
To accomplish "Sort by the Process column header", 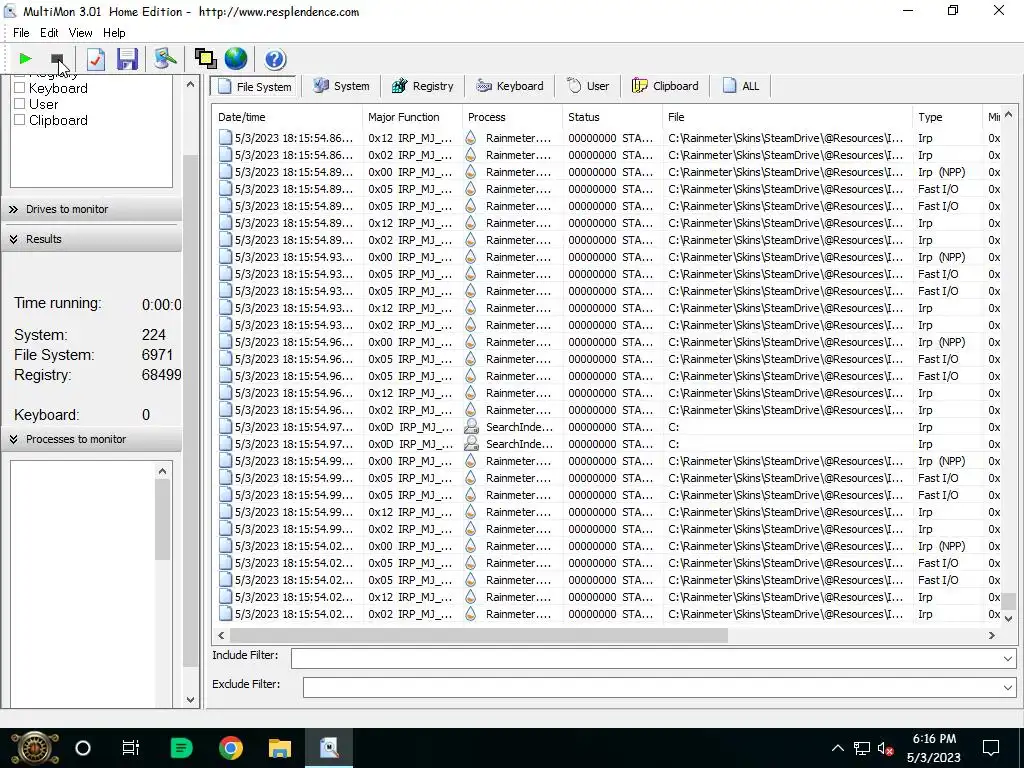I will click(x=512, y=117).
